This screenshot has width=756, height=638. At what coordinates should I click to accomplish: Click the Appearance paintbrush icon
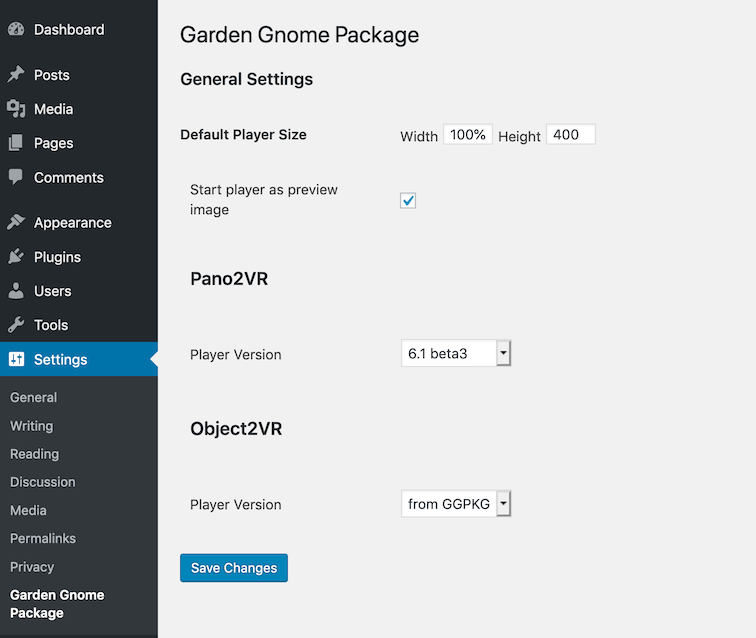(x=16, y=222)
